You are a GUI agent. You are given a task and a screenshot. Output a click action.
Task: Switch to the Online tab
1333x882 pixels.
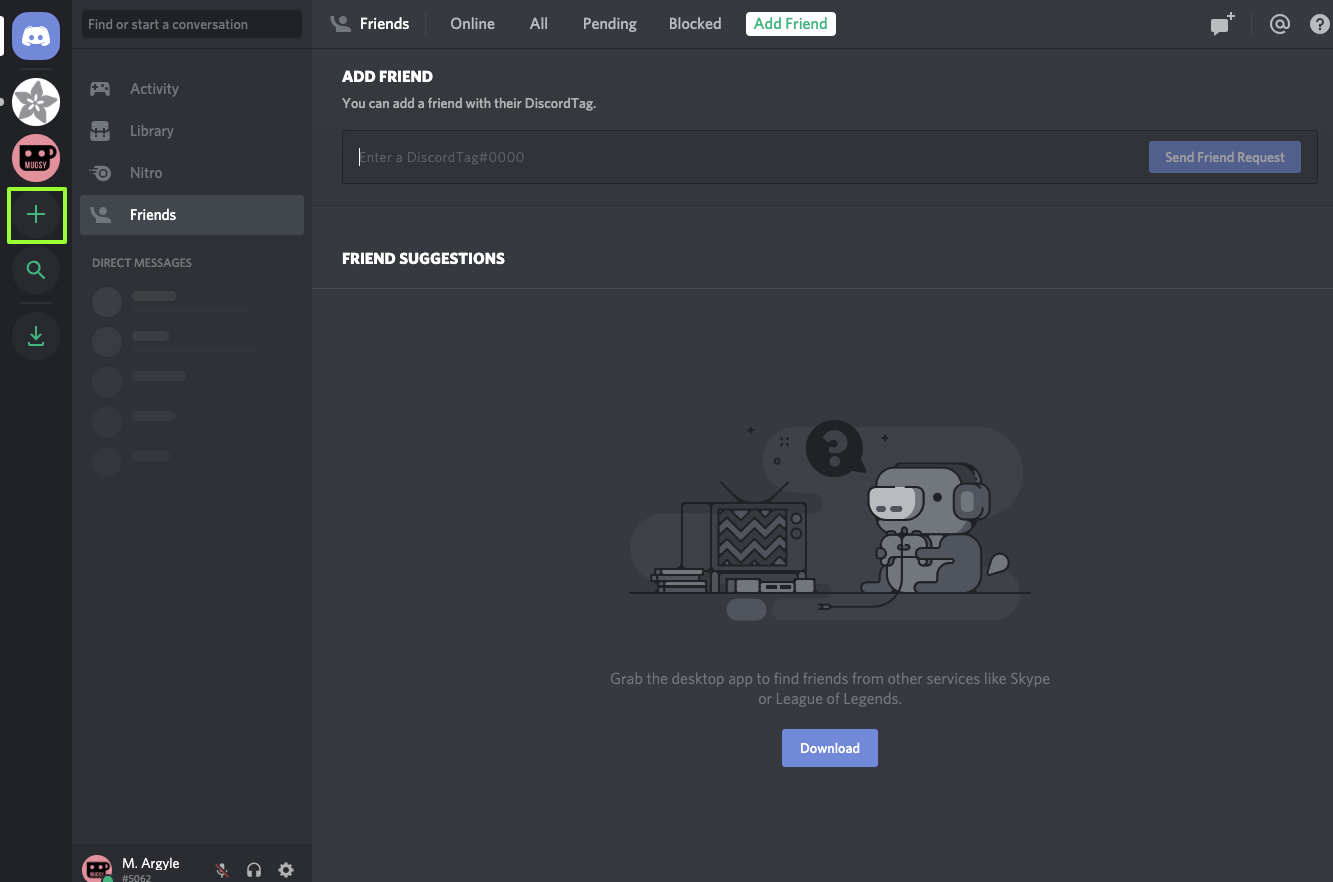click(x=472, y=24)
